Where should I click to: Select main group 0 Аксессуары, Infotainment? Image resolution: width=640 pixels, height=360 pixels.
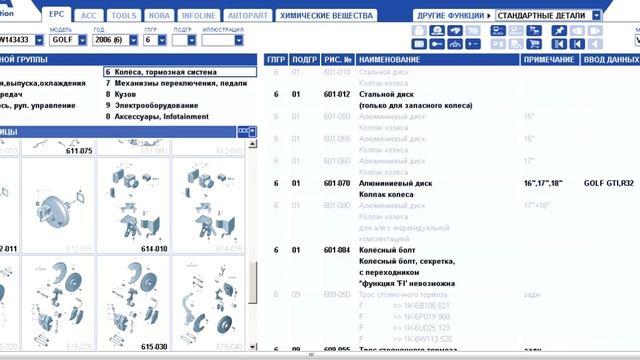157,116
